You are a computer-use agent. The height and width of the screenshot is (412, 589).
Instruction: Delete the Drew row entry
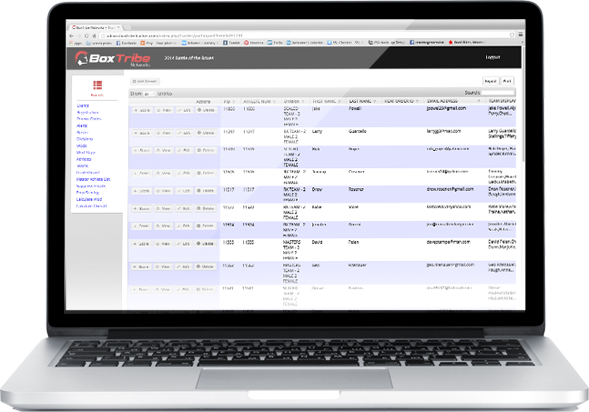click(x=206, y=191)
